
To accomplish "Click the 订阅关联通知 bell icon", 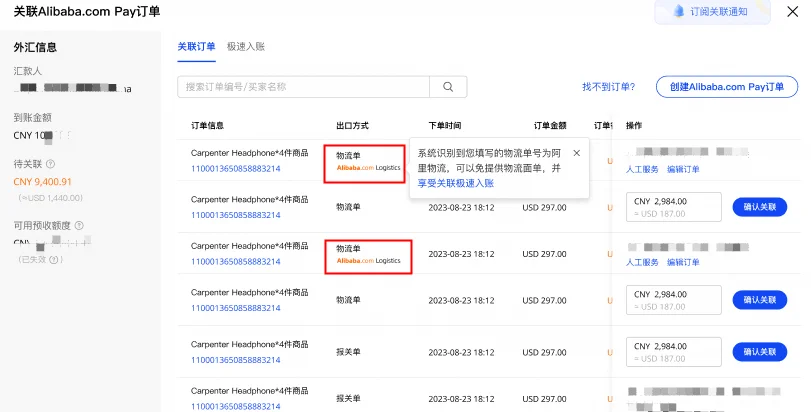I will (679, 11).
